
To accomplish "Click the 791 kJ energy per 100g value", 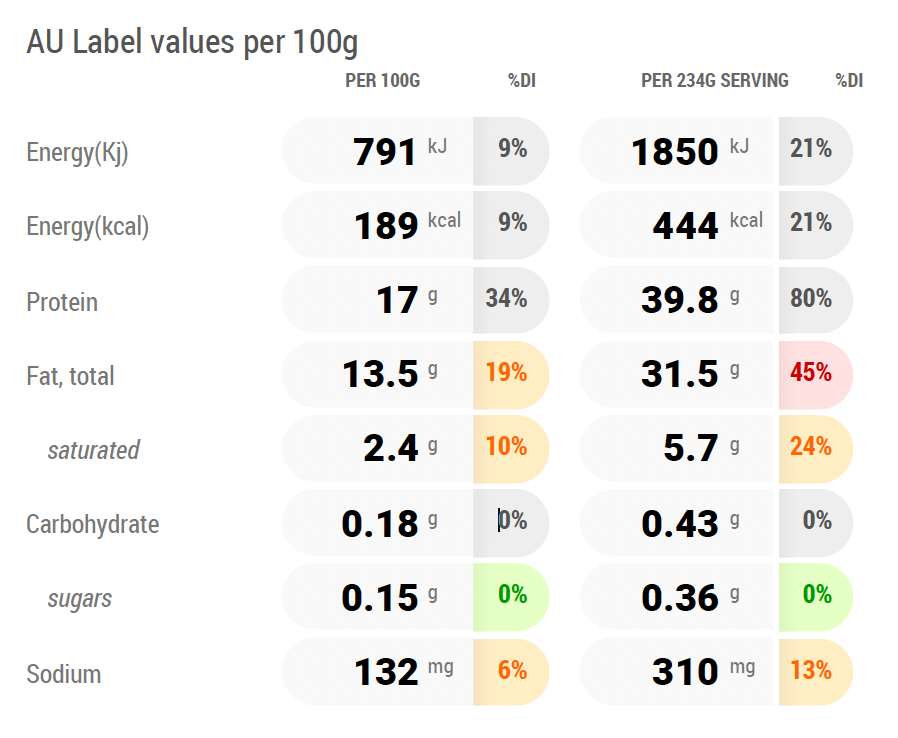I will pyautogui.click(x=377, y=151).
